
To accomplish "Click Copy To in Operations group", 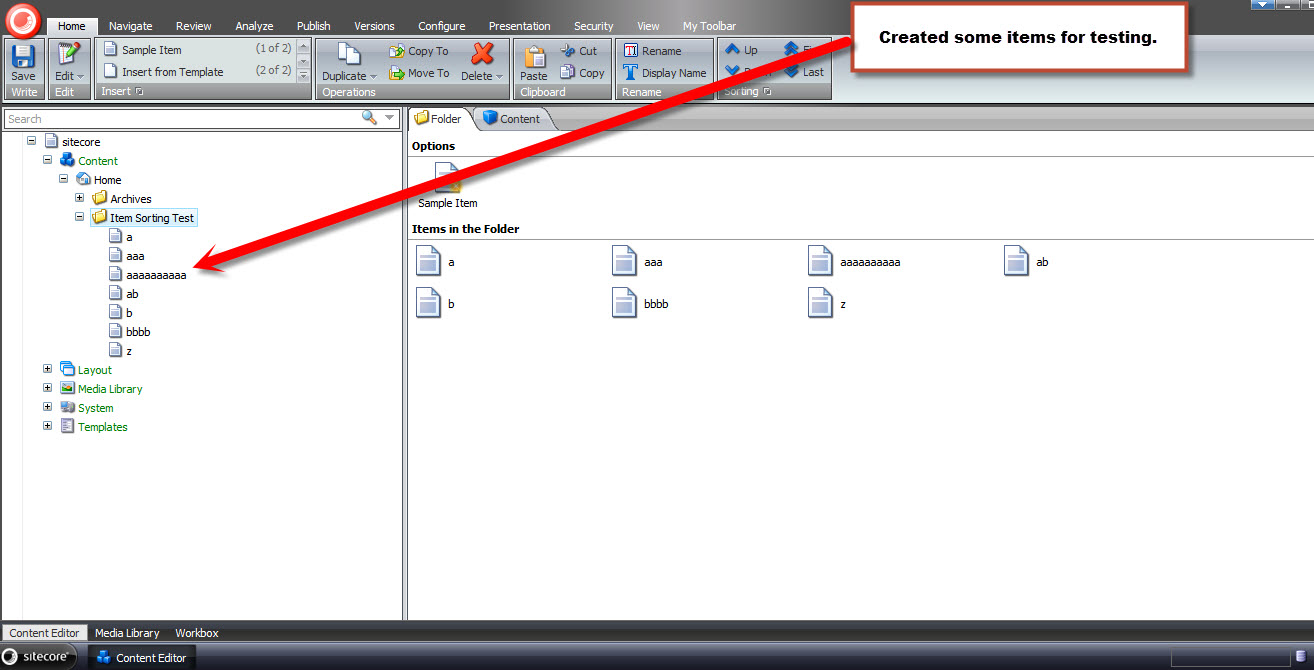I will pyautogui.click(x=419, y=51).
